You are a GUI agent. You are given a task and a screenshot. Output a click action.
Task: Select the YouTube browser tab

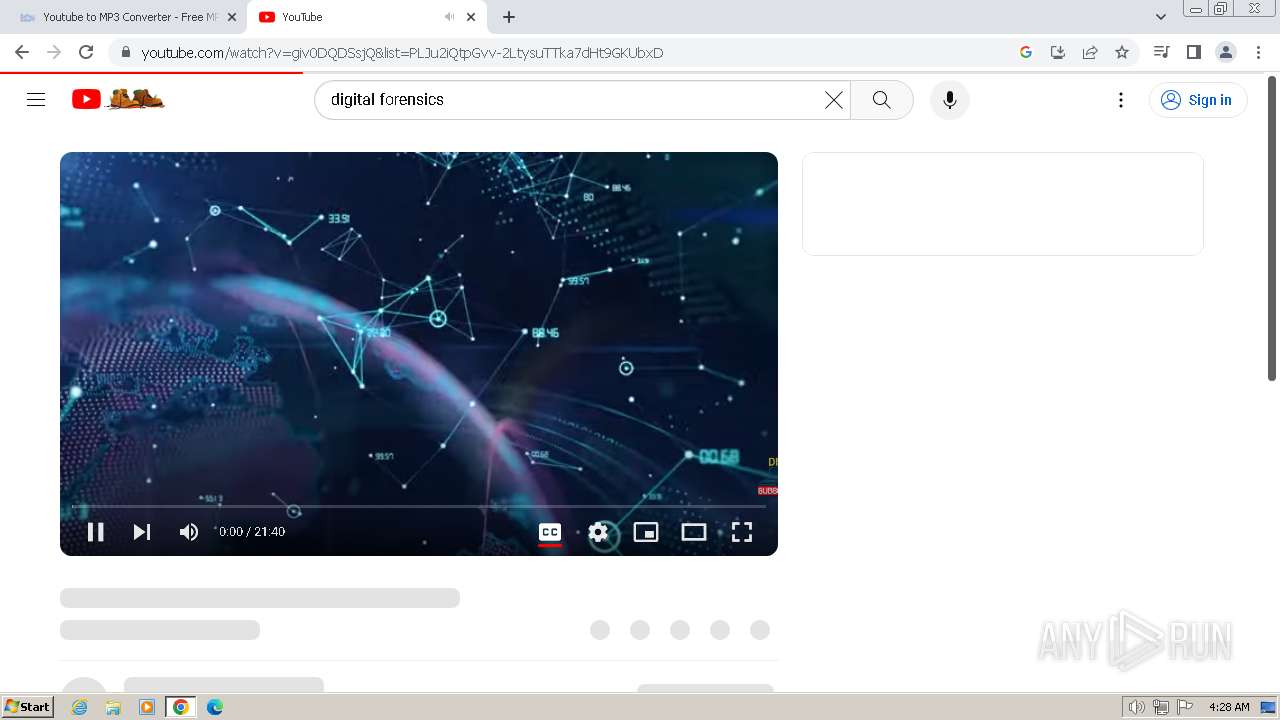pos(350,17)
